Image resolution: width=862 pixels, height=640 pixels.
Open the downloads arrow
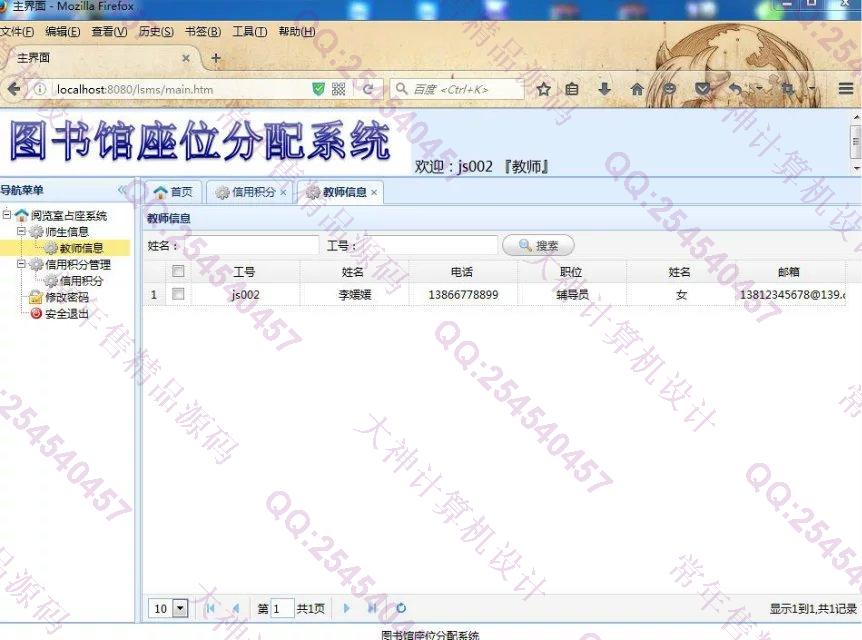tap(604, 89)
